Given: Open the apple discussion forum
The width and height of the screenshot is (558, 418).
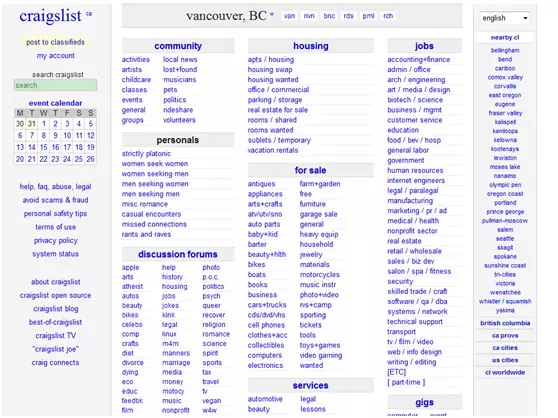Looking at the screenshot, I should (130, 268).
